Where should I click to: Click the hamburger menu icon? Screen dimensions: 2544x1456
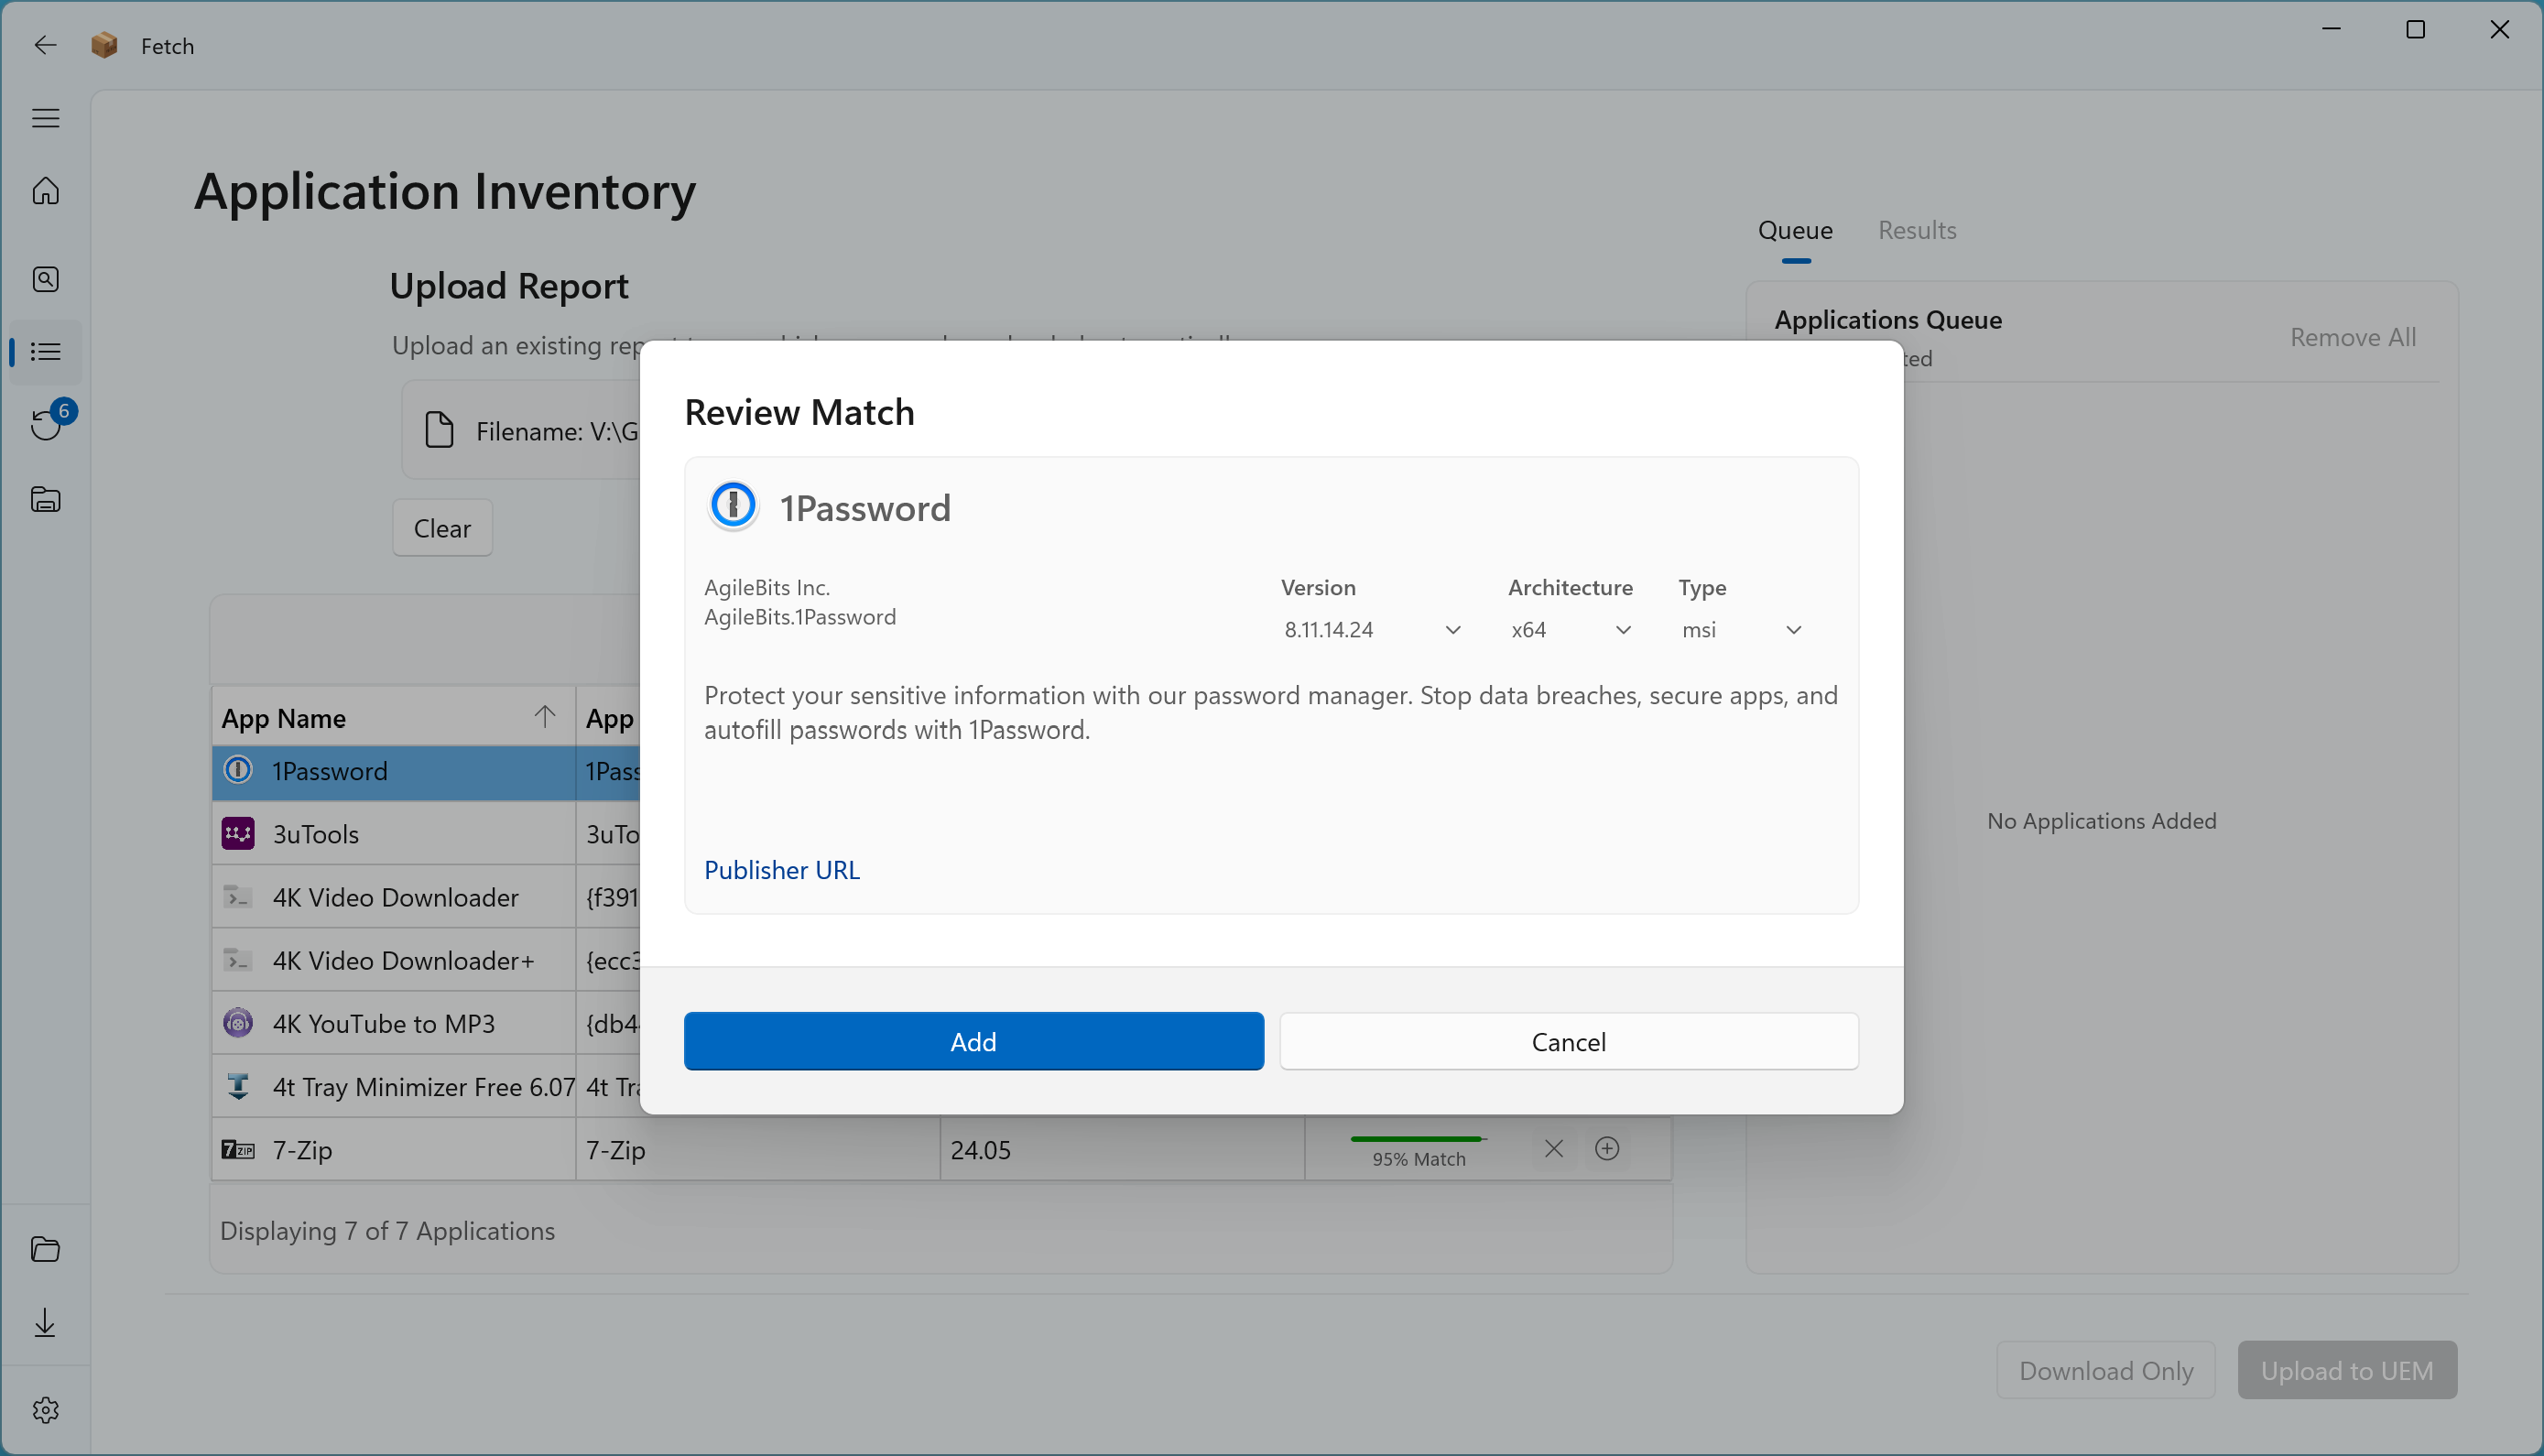(x=45, y=118)
